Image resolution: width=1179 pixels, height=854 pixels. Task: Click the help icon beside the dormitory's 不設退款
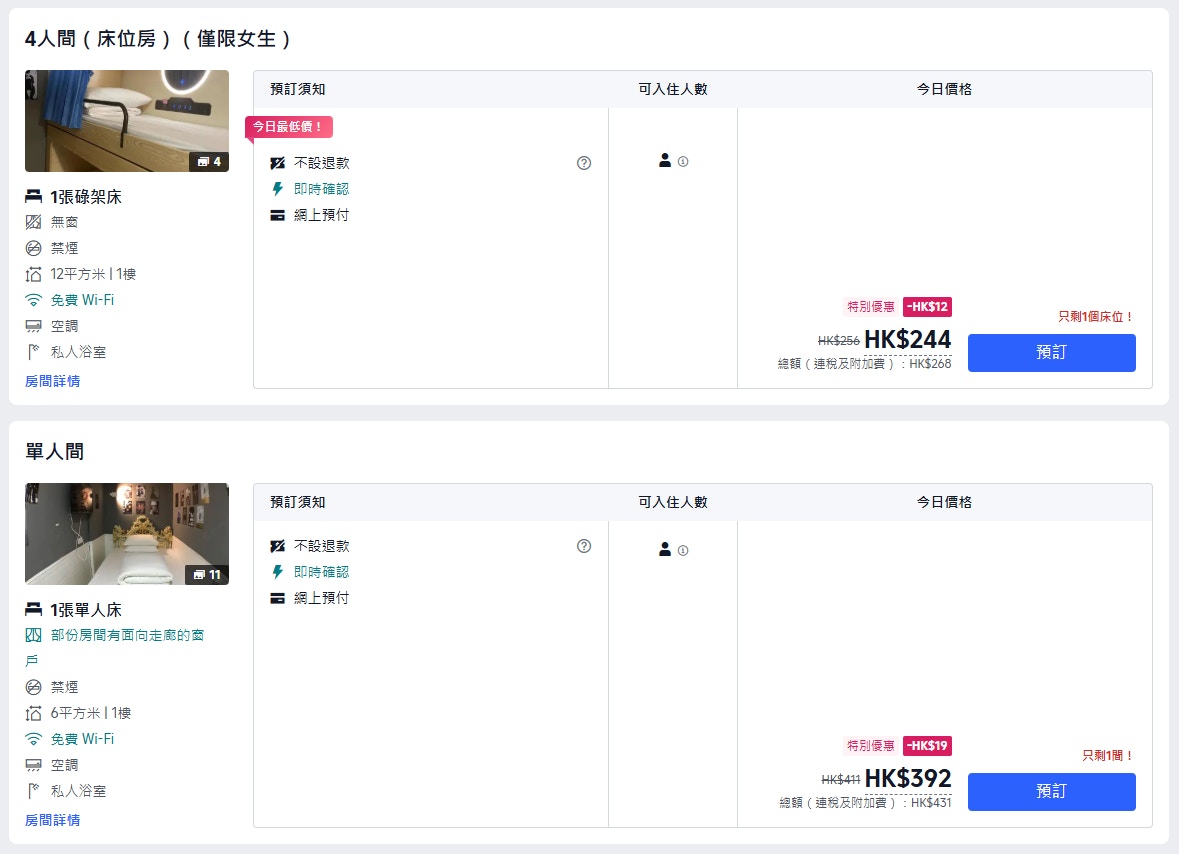tap(584, 163)
